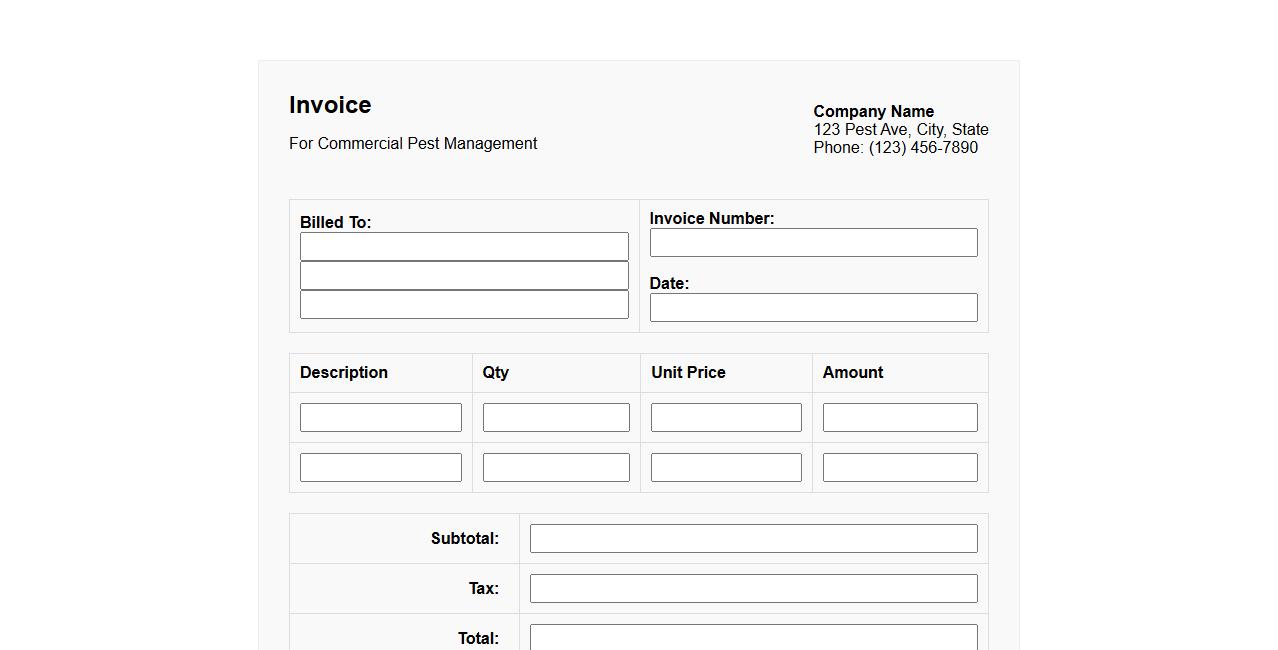
Task: Click the second row Description field
Action: pyautogui.click(x=380, y=467)
